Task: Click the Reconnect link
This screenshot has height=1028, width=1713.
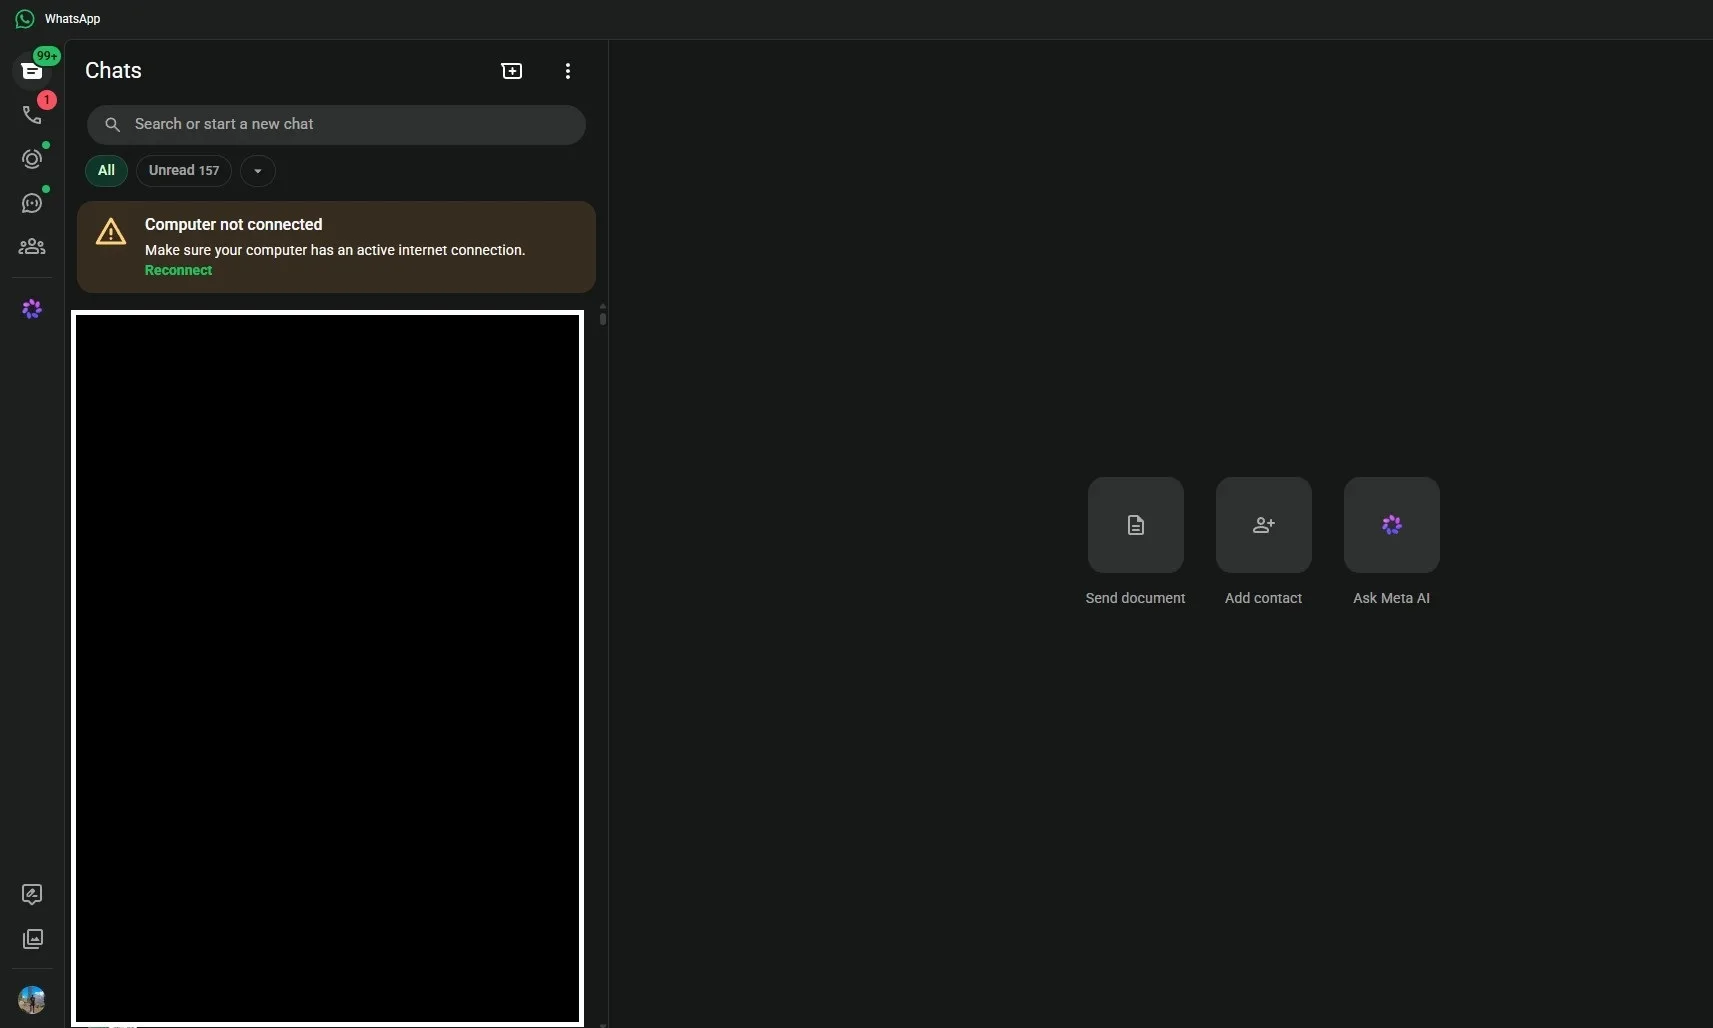Action: point(178,270)
